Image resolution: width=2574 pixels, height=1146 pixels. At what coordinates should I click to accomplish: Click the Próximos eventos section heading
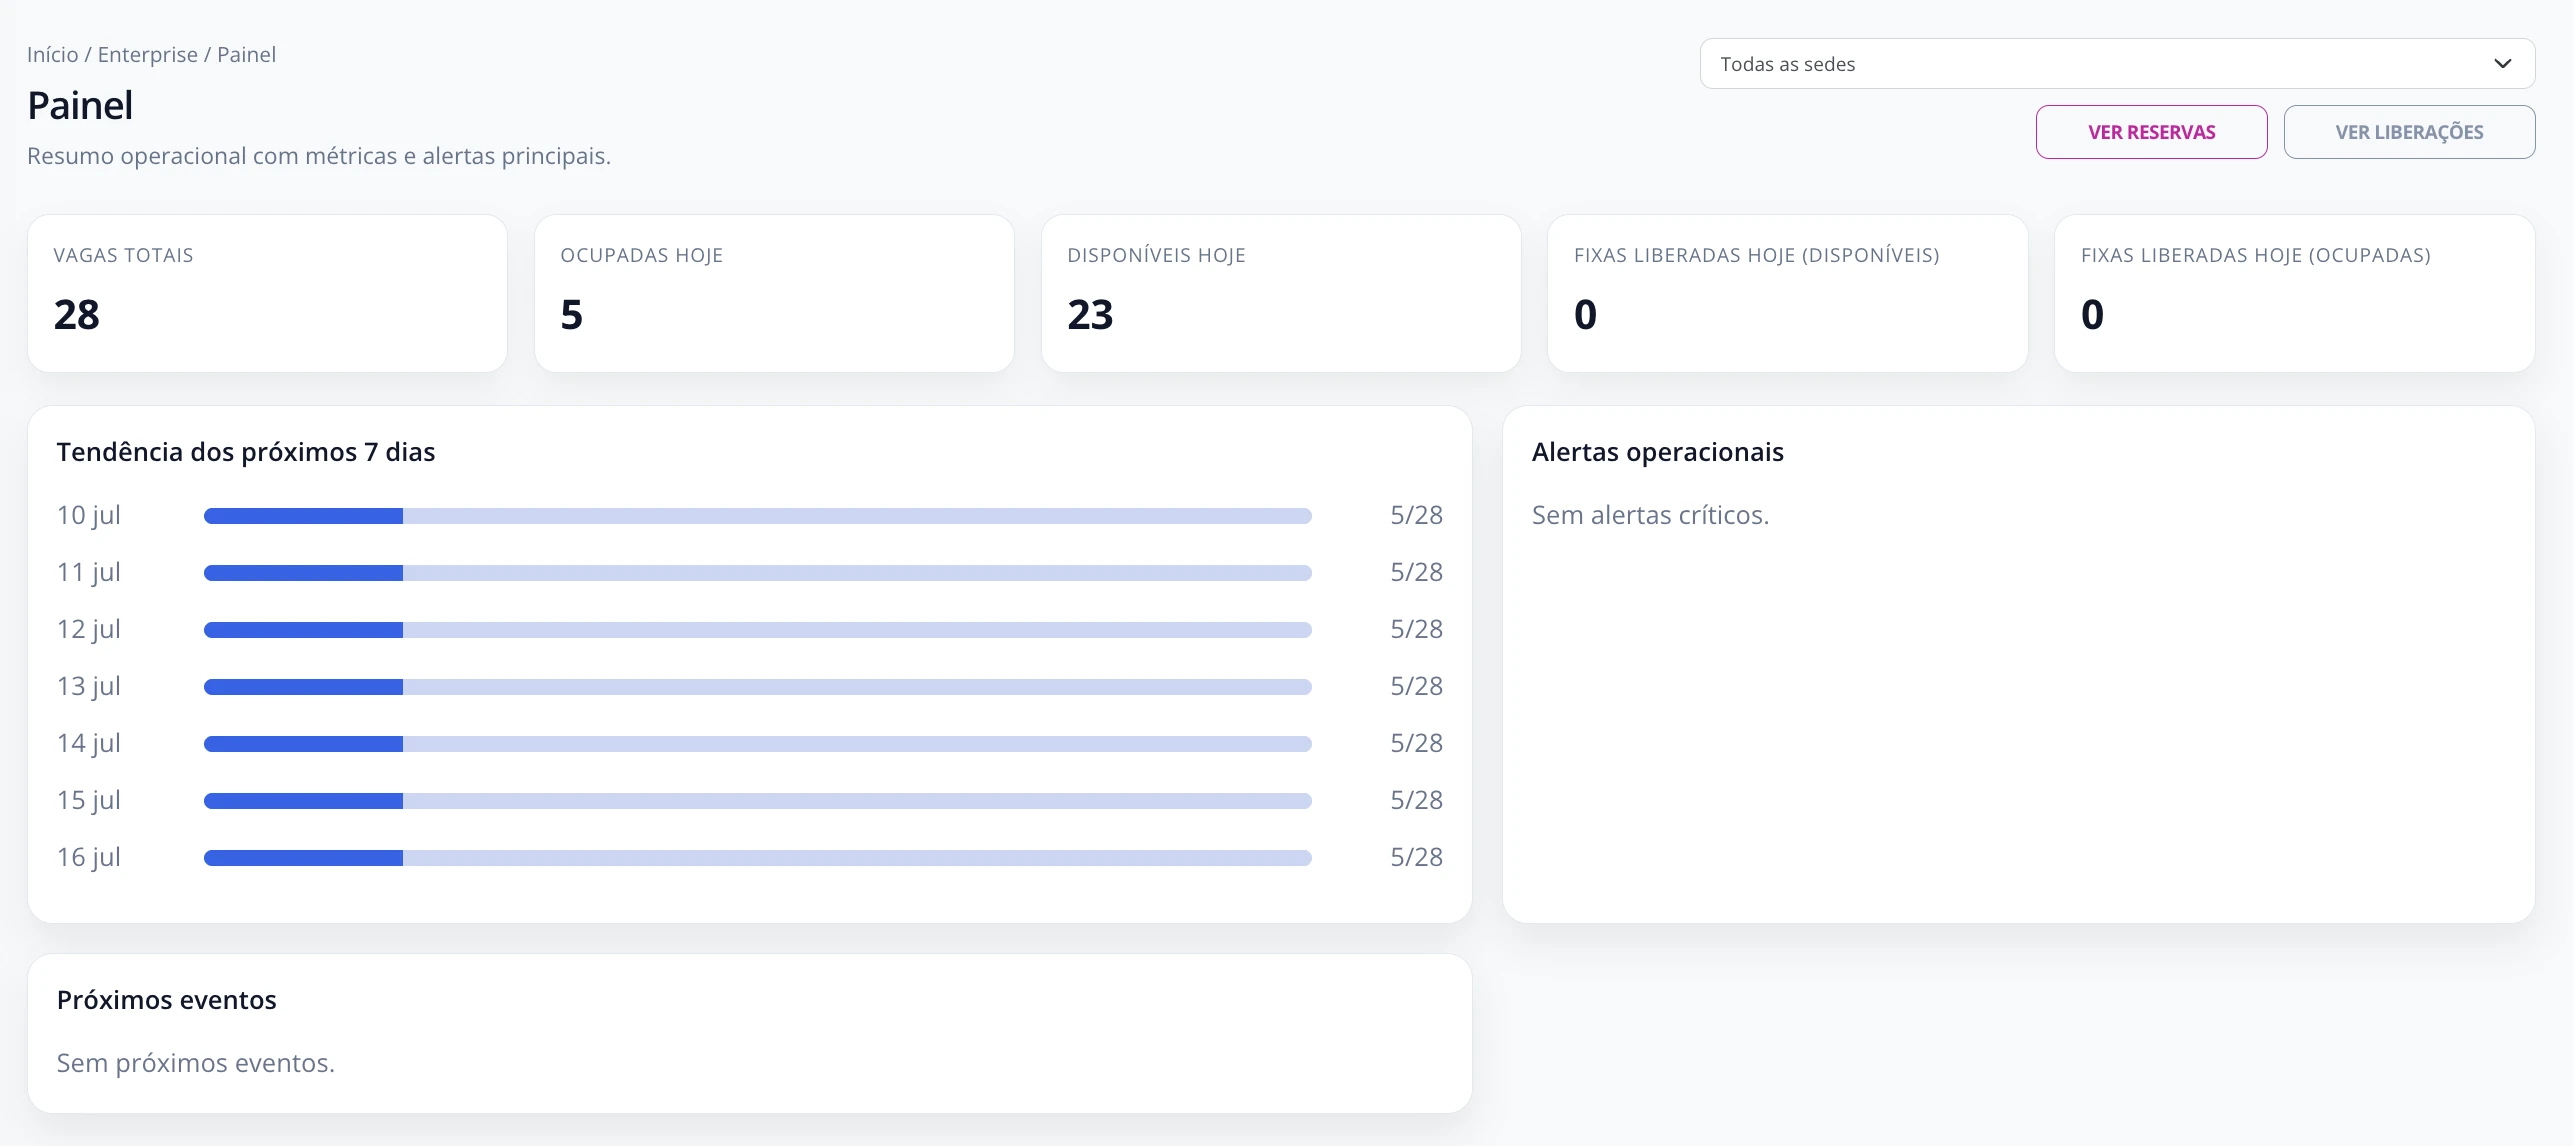tap(166, 1000)
